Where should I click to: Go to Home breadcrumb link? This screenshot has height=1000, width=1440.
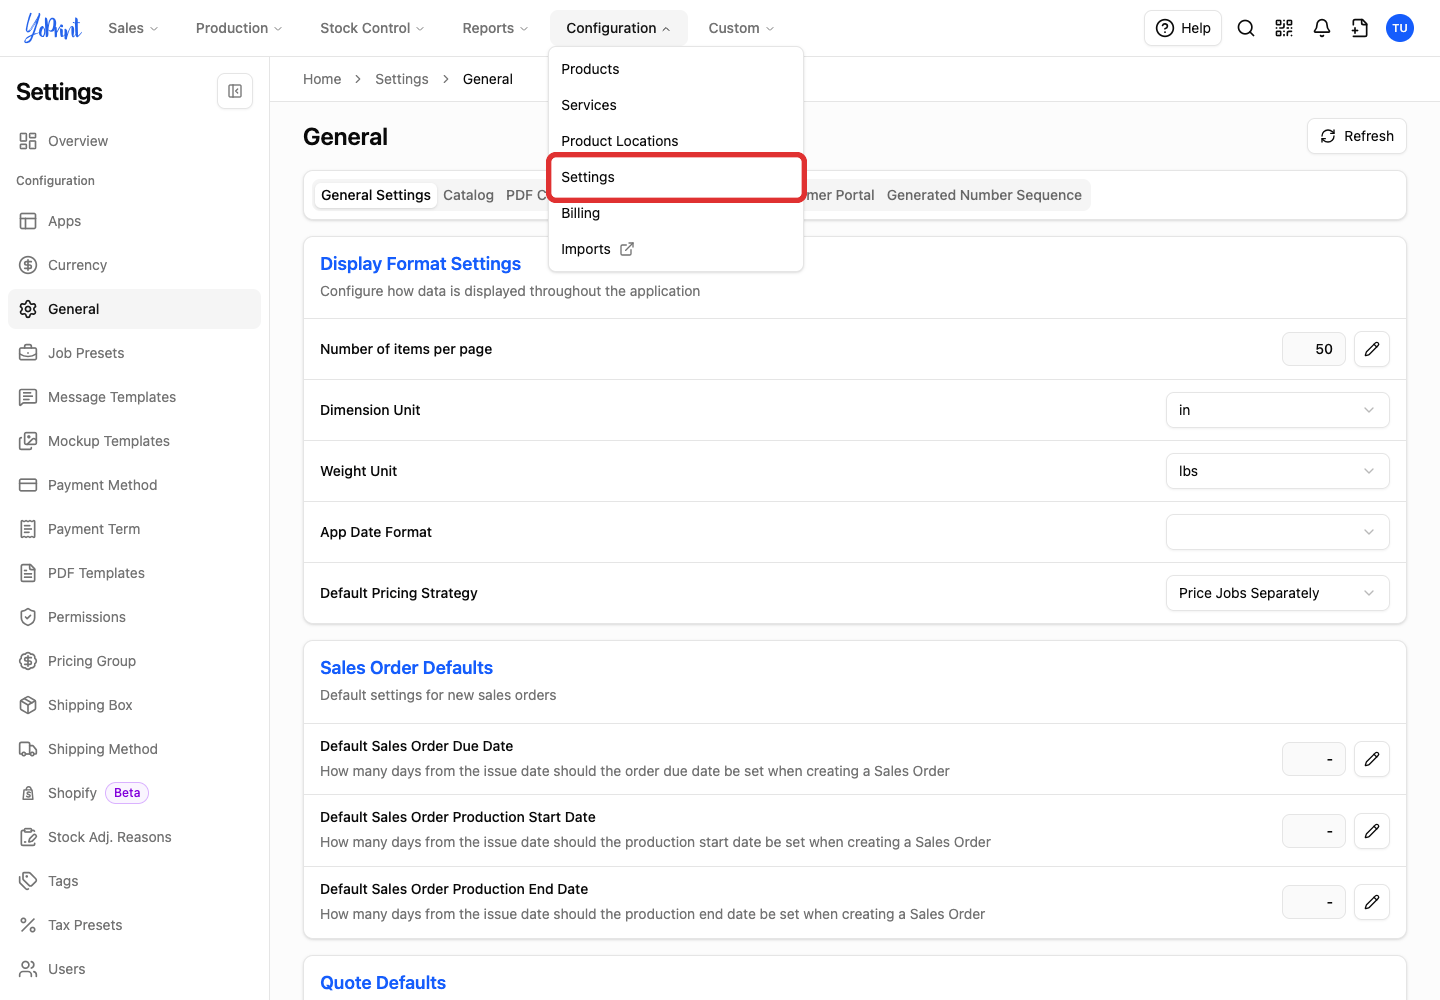point(322,79)
